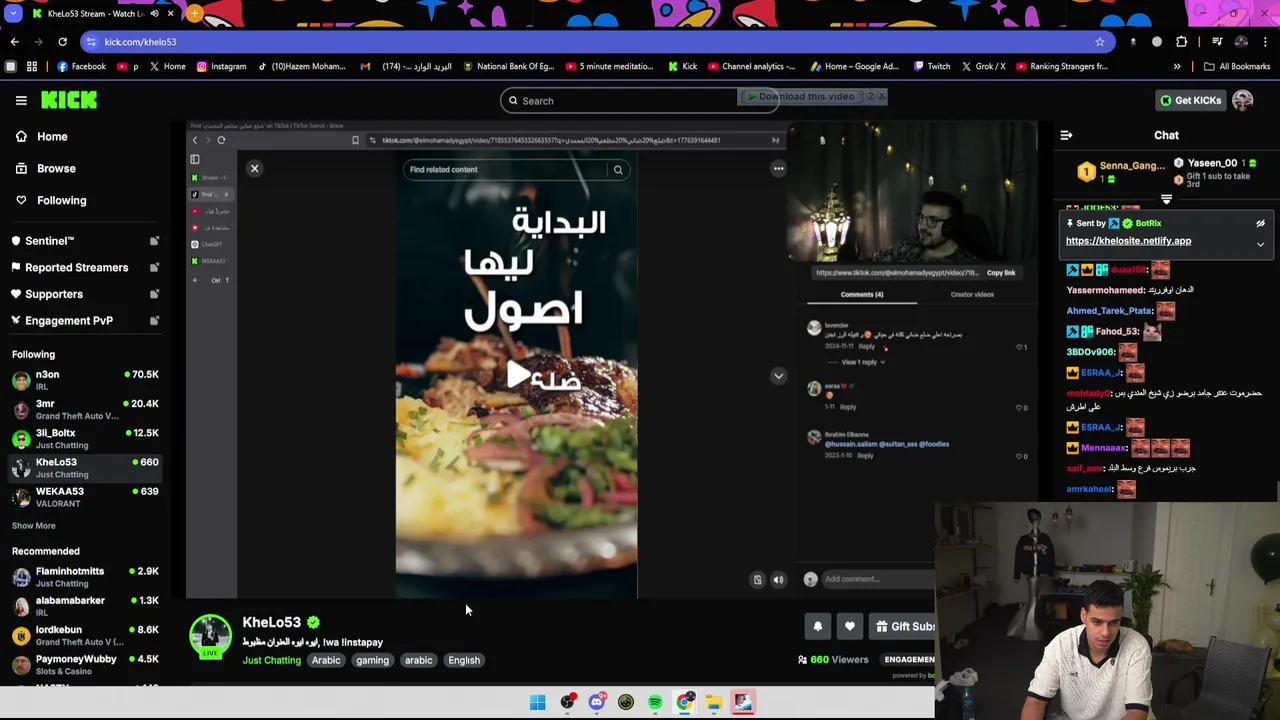Click Gift Subs button

(x=905, y=627)
